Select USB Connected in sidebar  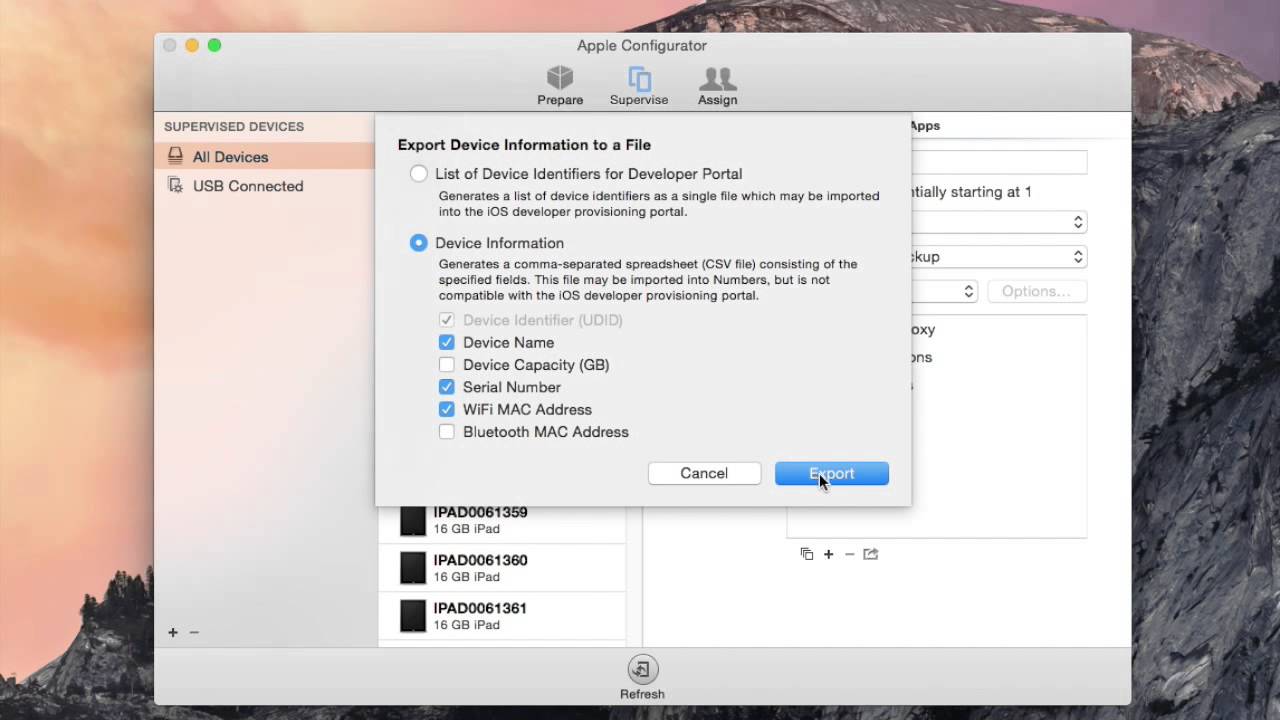click(264, 185)
